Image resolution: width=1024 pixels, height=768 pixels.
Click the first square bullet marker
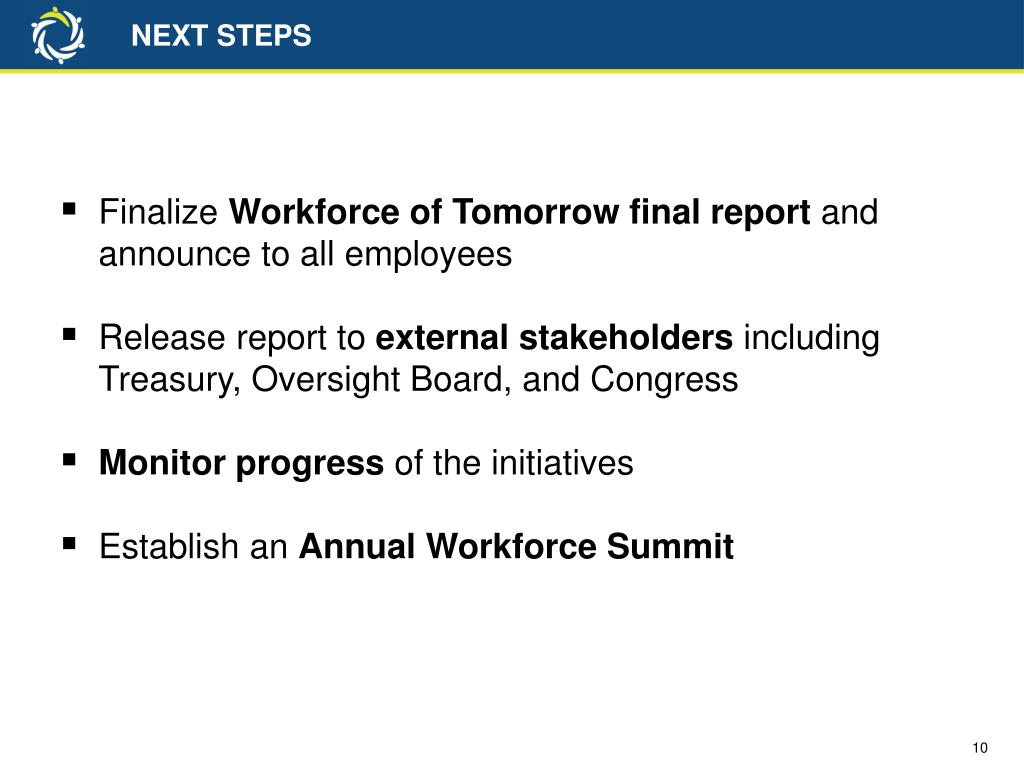pos(69,210)
